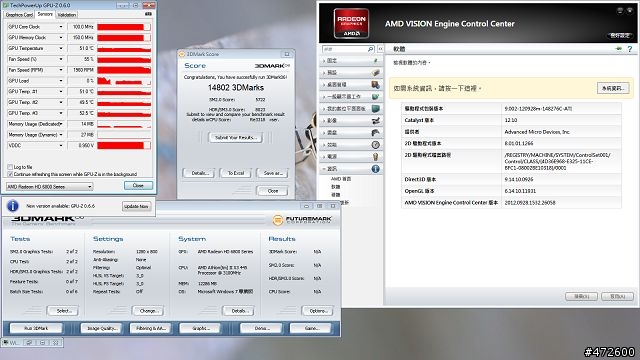The image size is (640, 360).
Task: Open GPU Core Clock sensor dropdown
Action: (x=61, y=27)
